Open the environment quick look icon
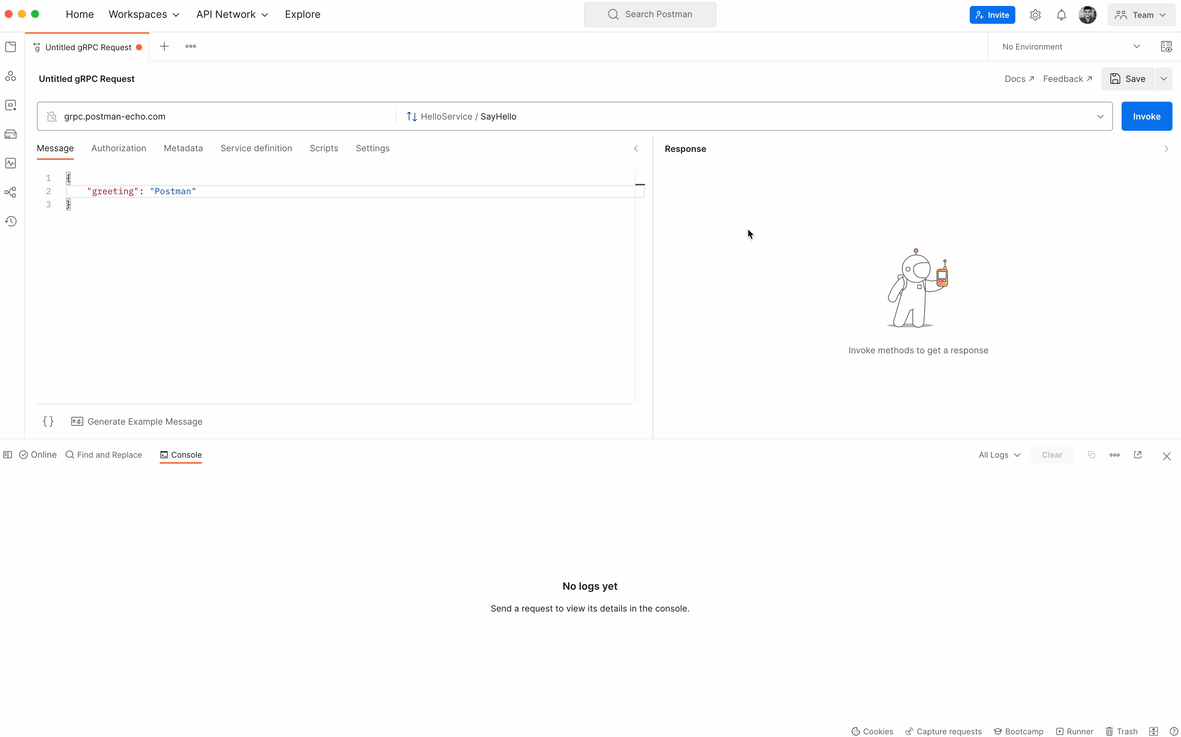1181x737 pixels. click(x=1166, y=47)
